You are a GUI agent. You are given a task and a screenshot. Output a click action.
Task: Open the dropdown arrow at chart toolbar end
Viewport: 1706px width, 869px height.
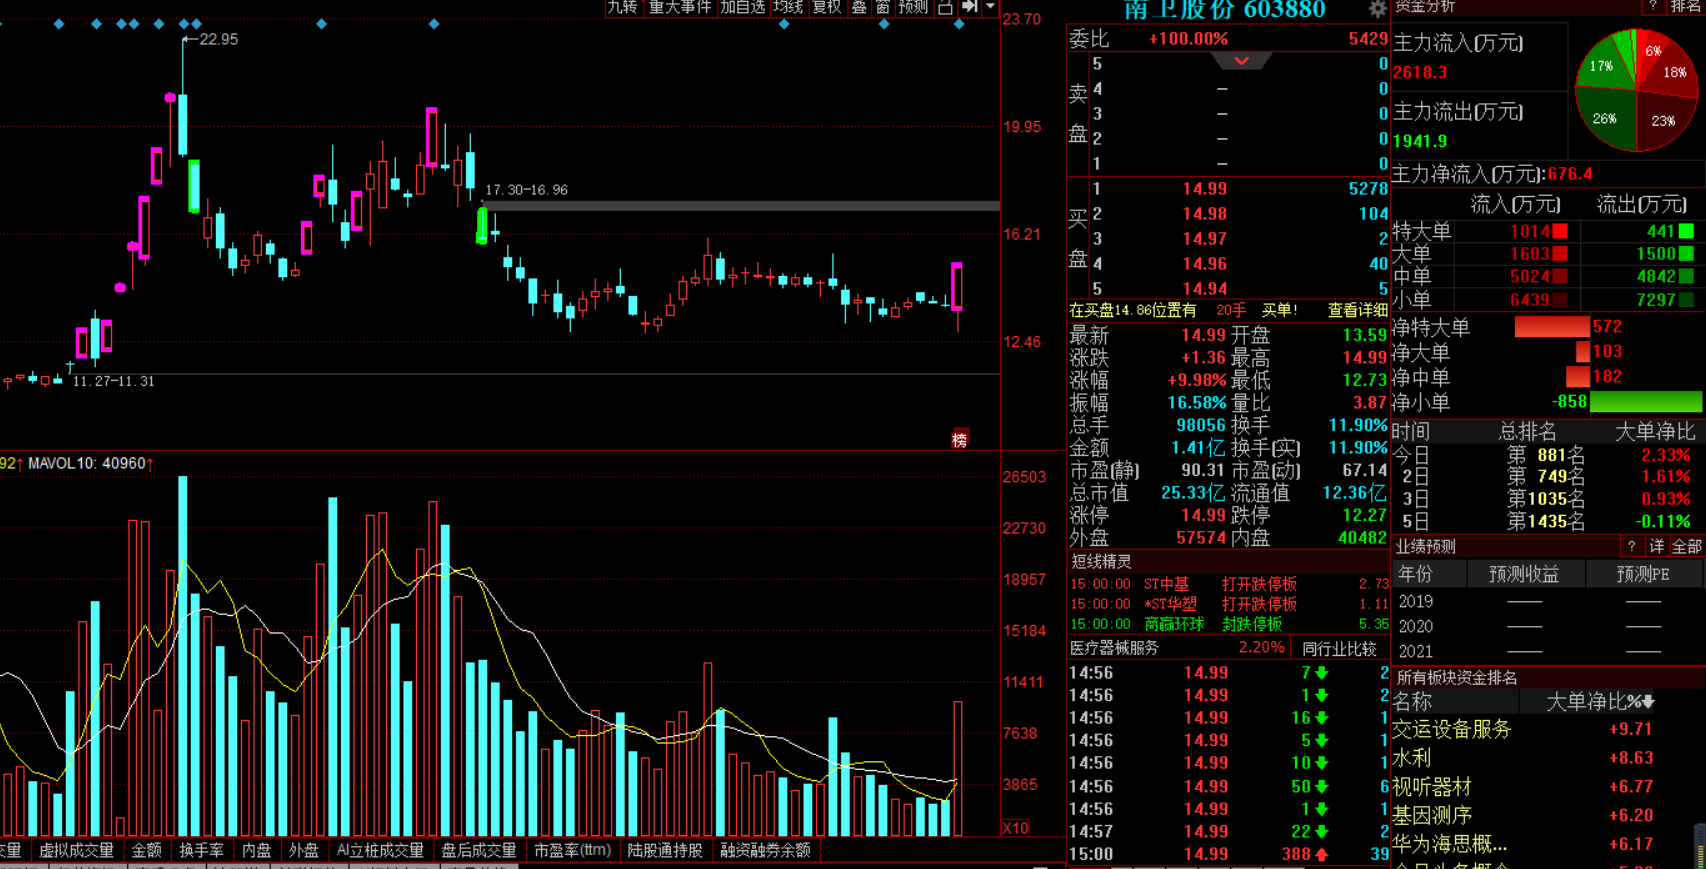pyautogui.click(x=990, y=7)
